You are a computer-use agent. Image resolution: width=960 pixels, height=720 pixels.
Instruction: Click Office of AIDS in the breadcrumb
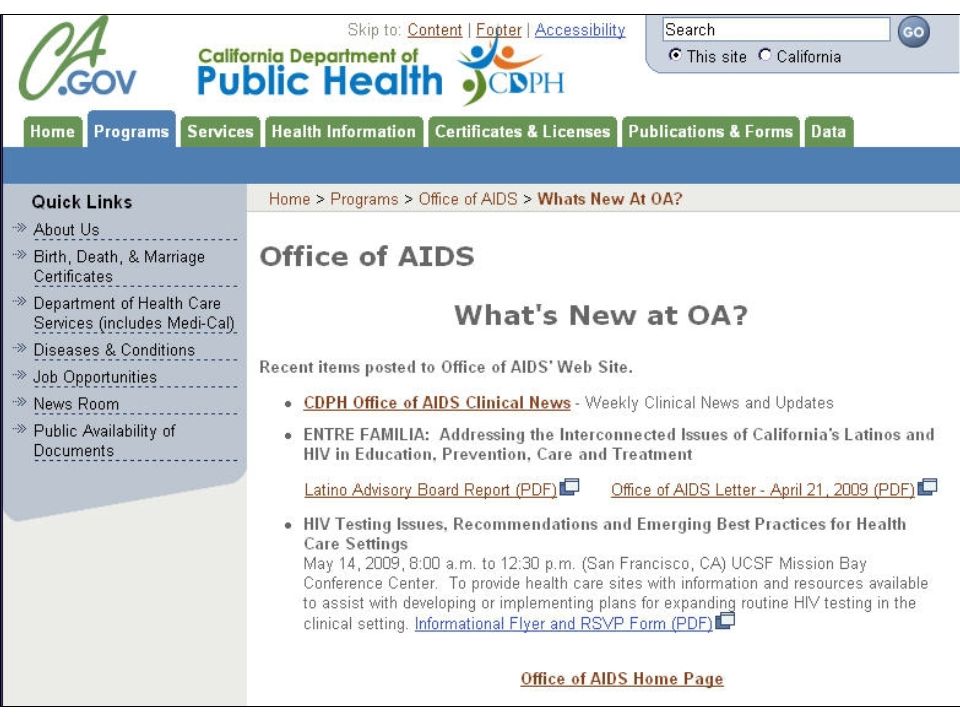[468, 199]
